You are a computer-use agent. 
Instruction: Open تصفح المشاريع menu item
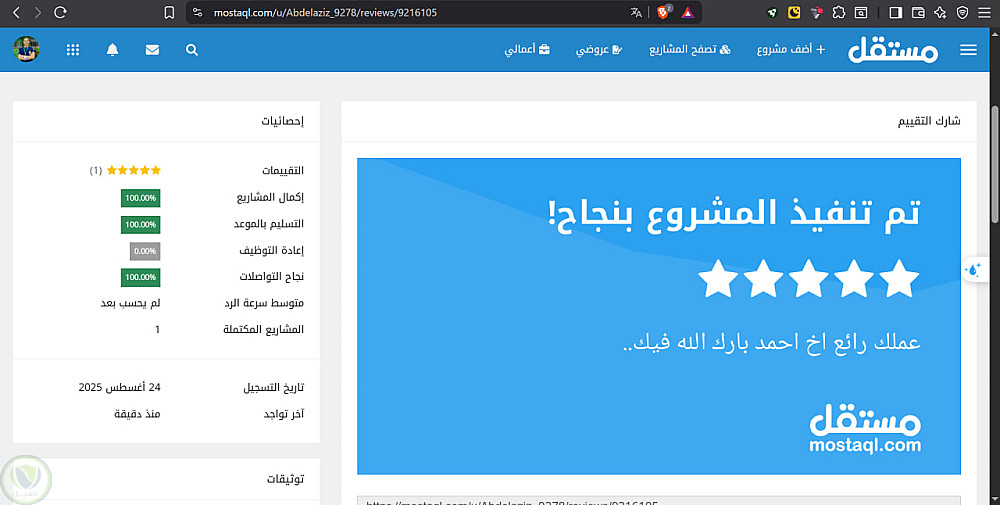click(689, 49)
